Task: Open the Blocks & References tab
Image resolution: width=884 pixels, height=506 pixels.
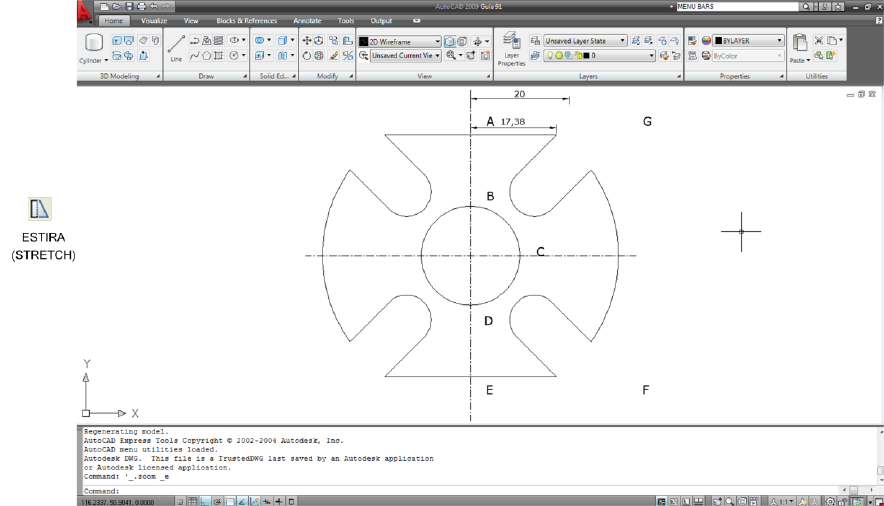Action: (247, 20)
